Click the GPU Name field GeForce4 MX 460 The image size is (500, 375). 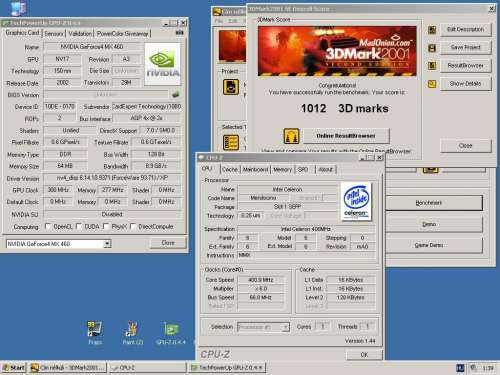(x=92, y=47)
